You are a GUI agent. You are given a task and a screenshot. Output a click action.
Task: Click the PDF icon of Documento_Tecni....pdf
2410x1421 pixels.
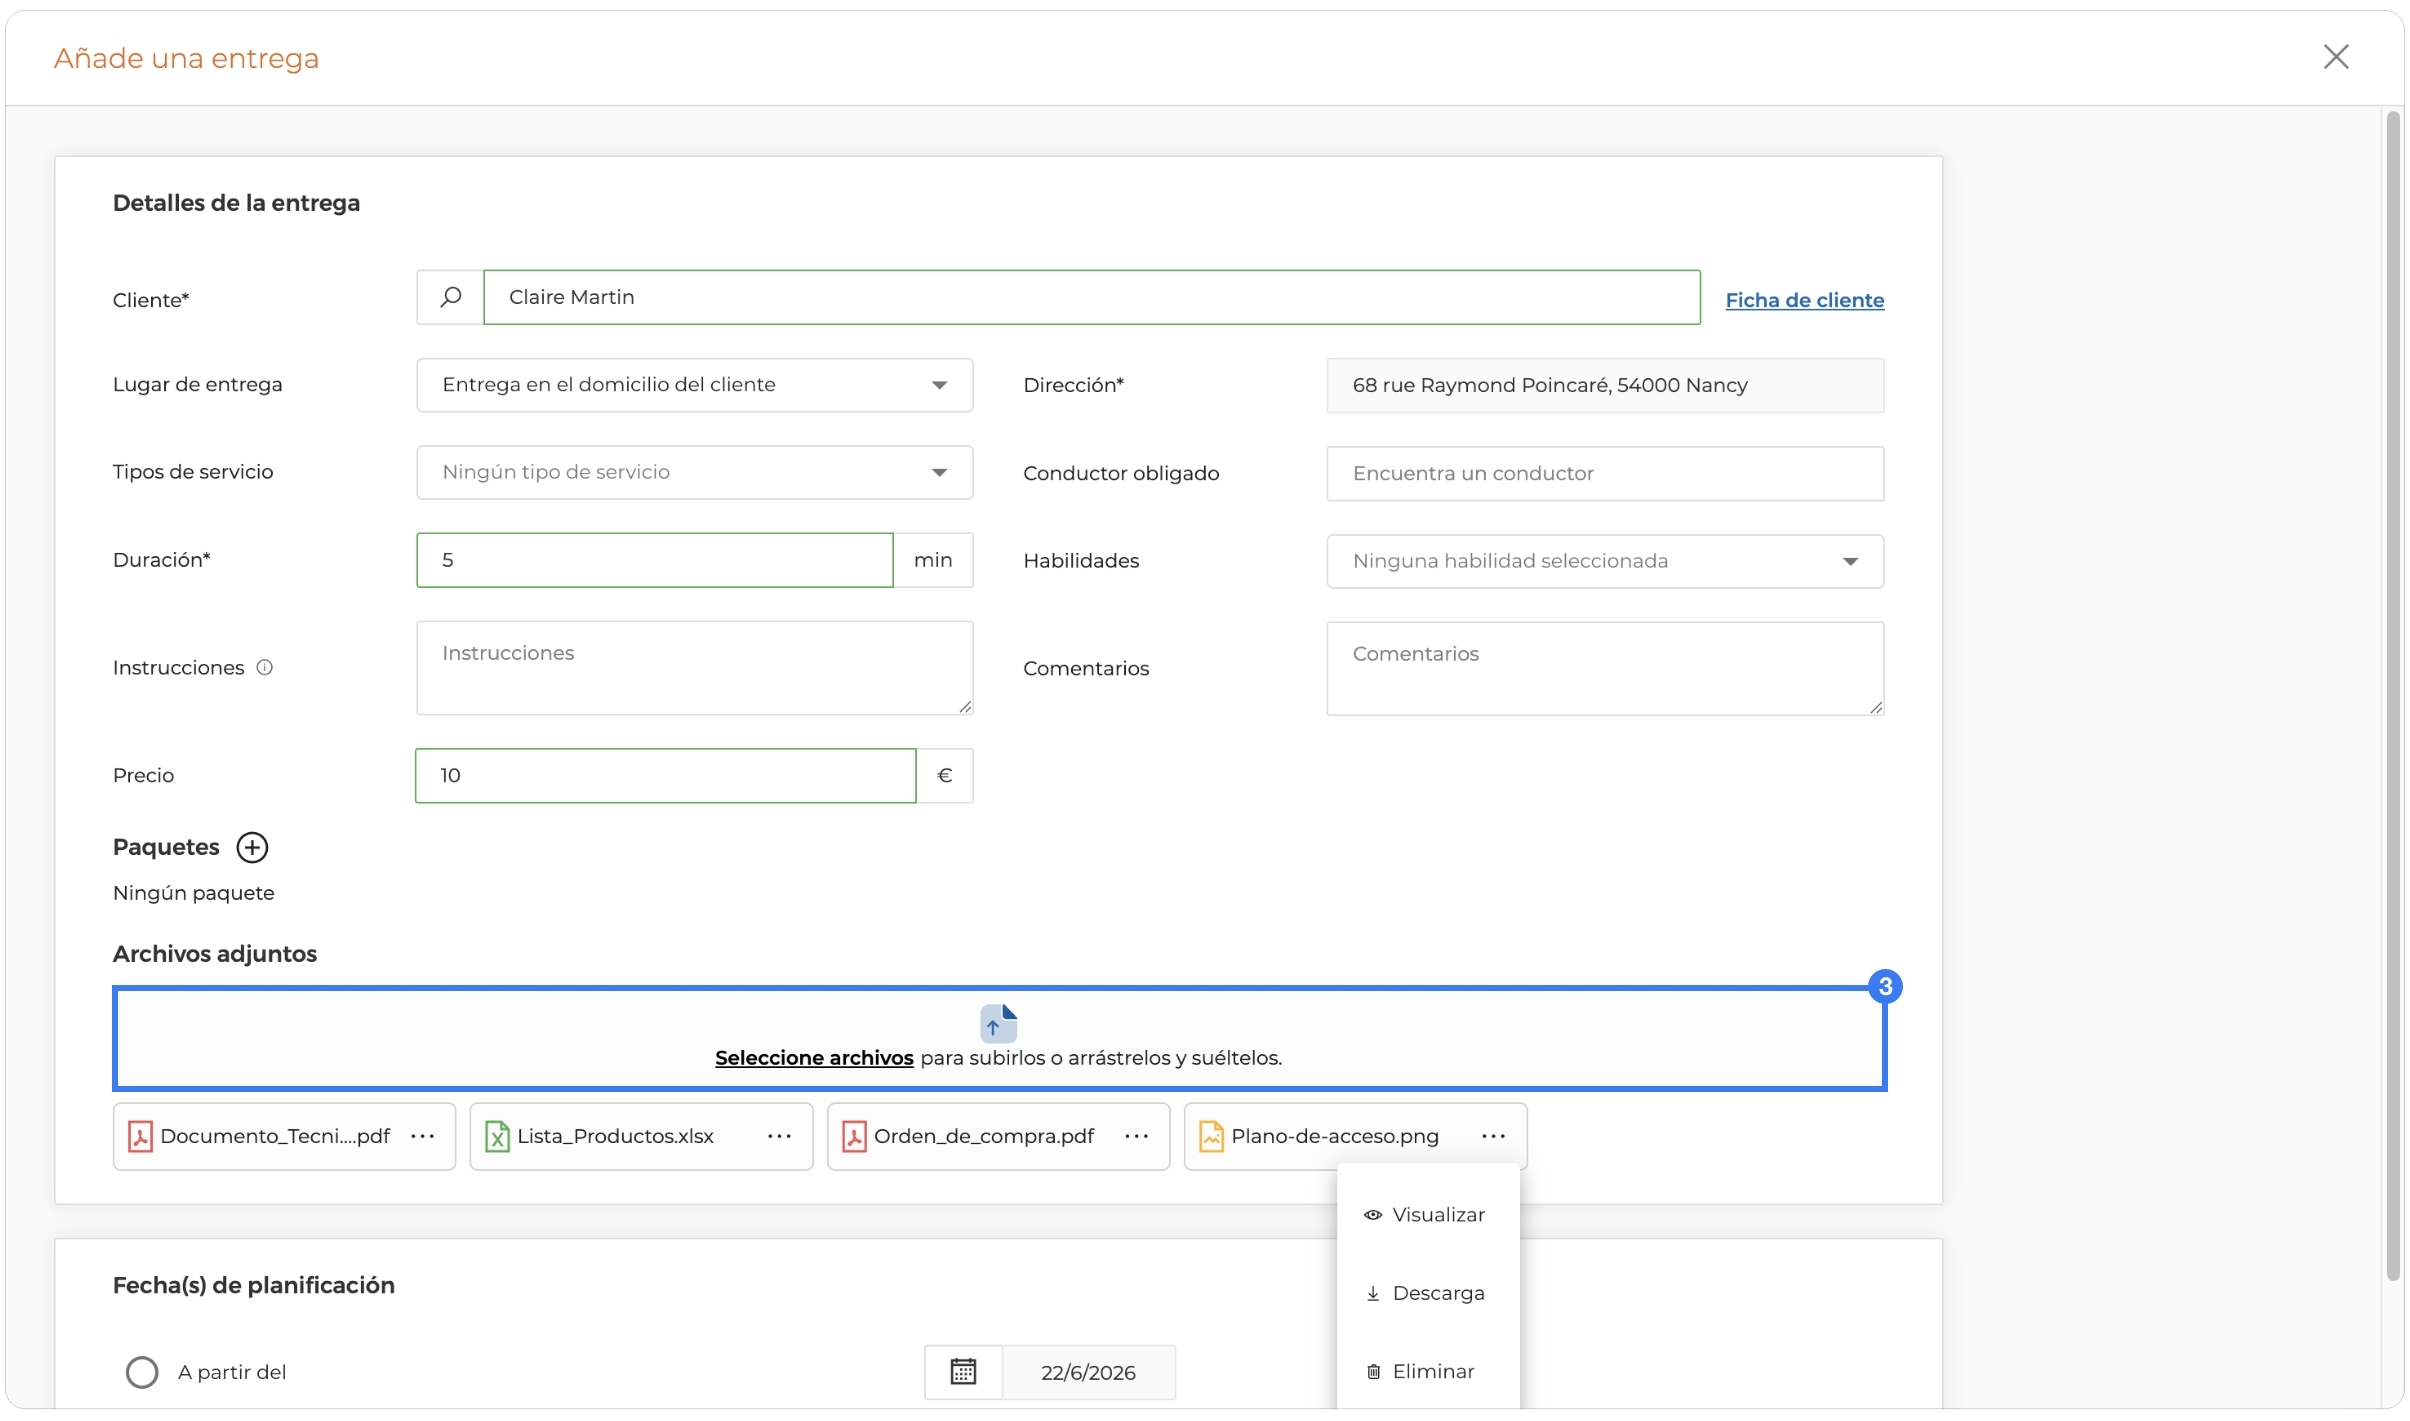coord(140,1137)
